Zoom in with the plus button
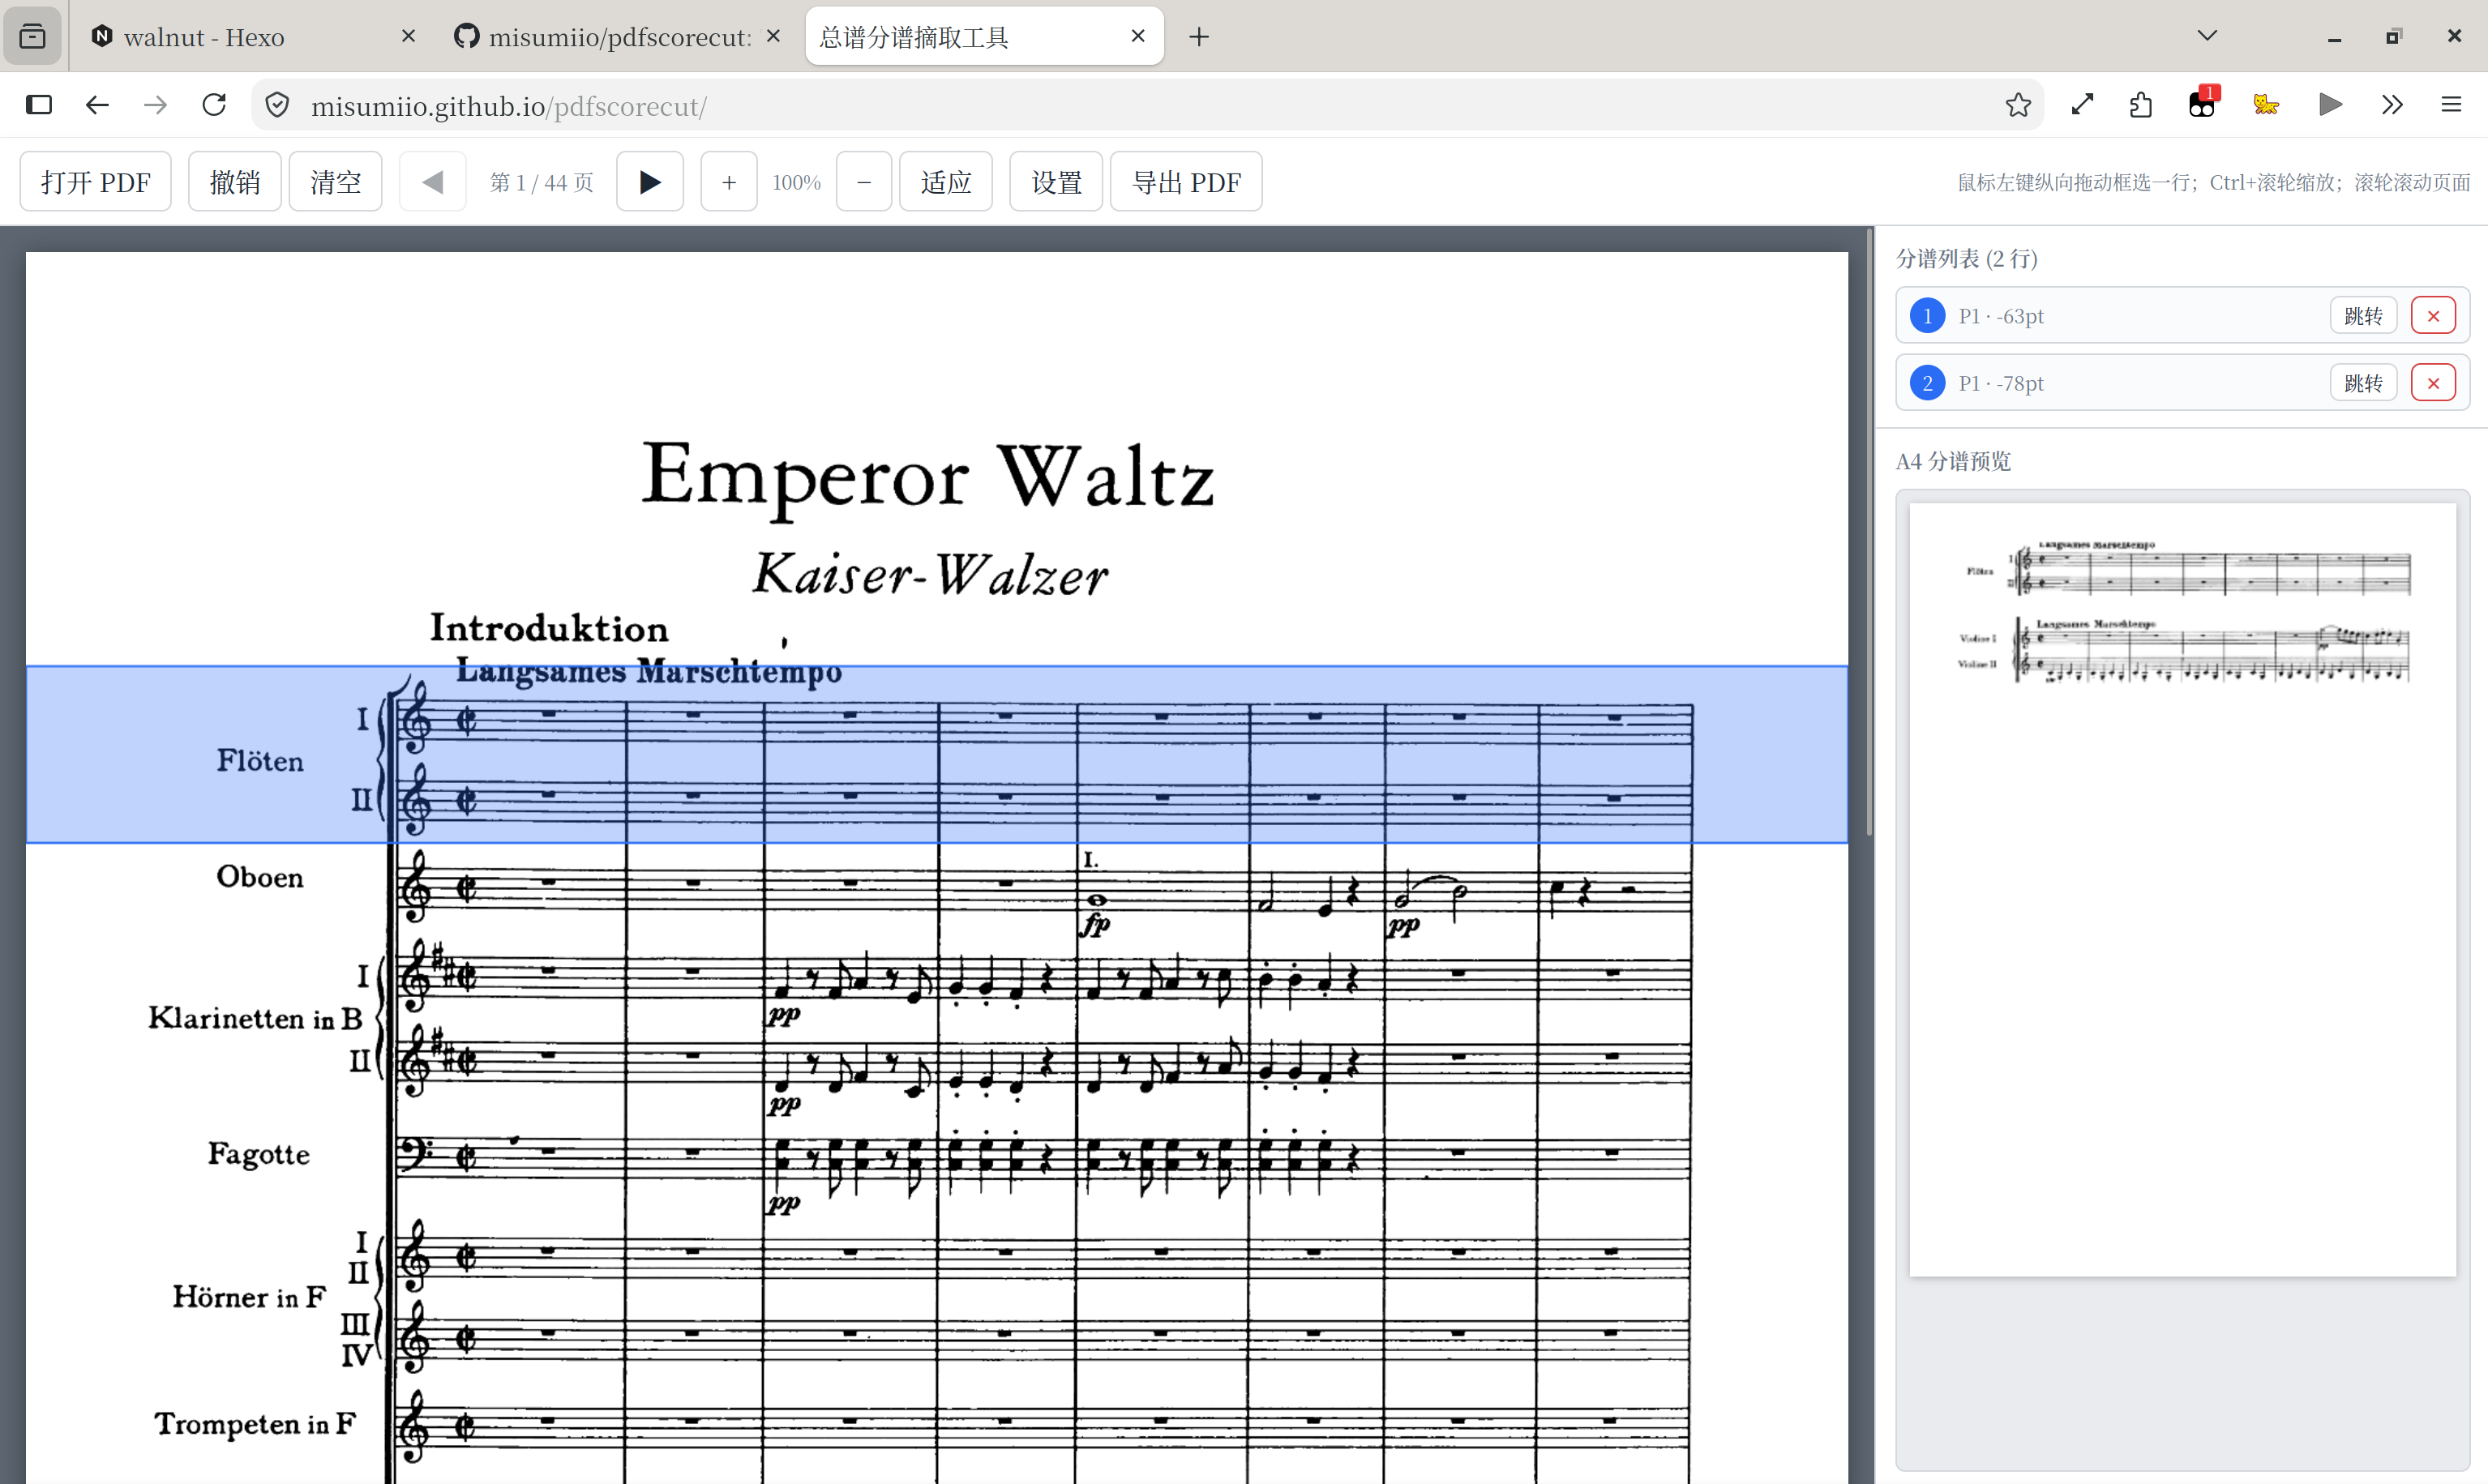 729,182
